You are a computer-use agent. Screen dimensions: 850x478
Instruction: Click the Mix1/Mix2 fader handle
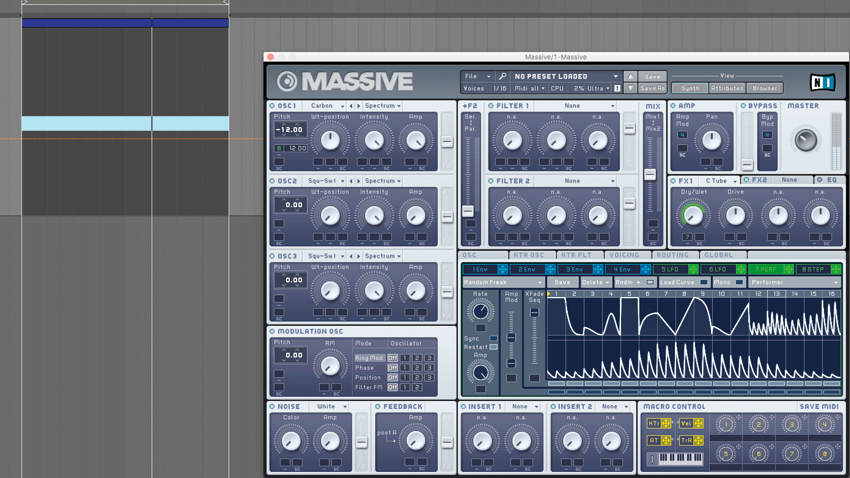click(649, 174)
